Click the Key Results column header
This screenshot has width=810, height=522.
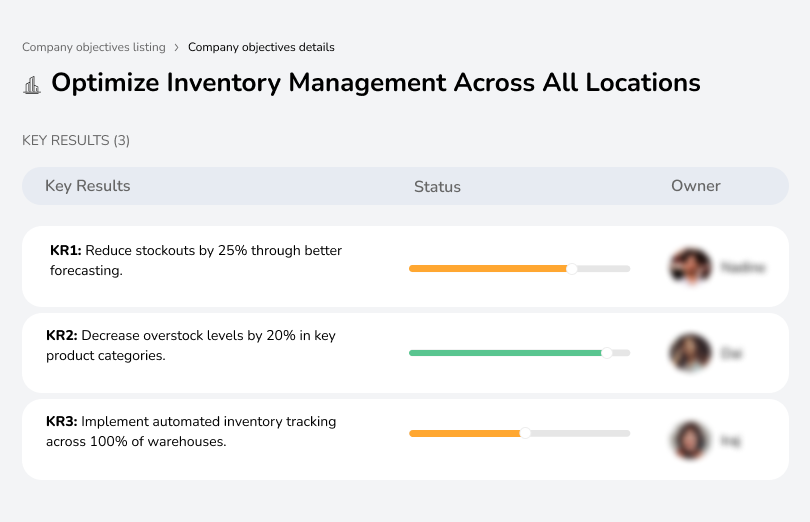[x=87, y=186]
